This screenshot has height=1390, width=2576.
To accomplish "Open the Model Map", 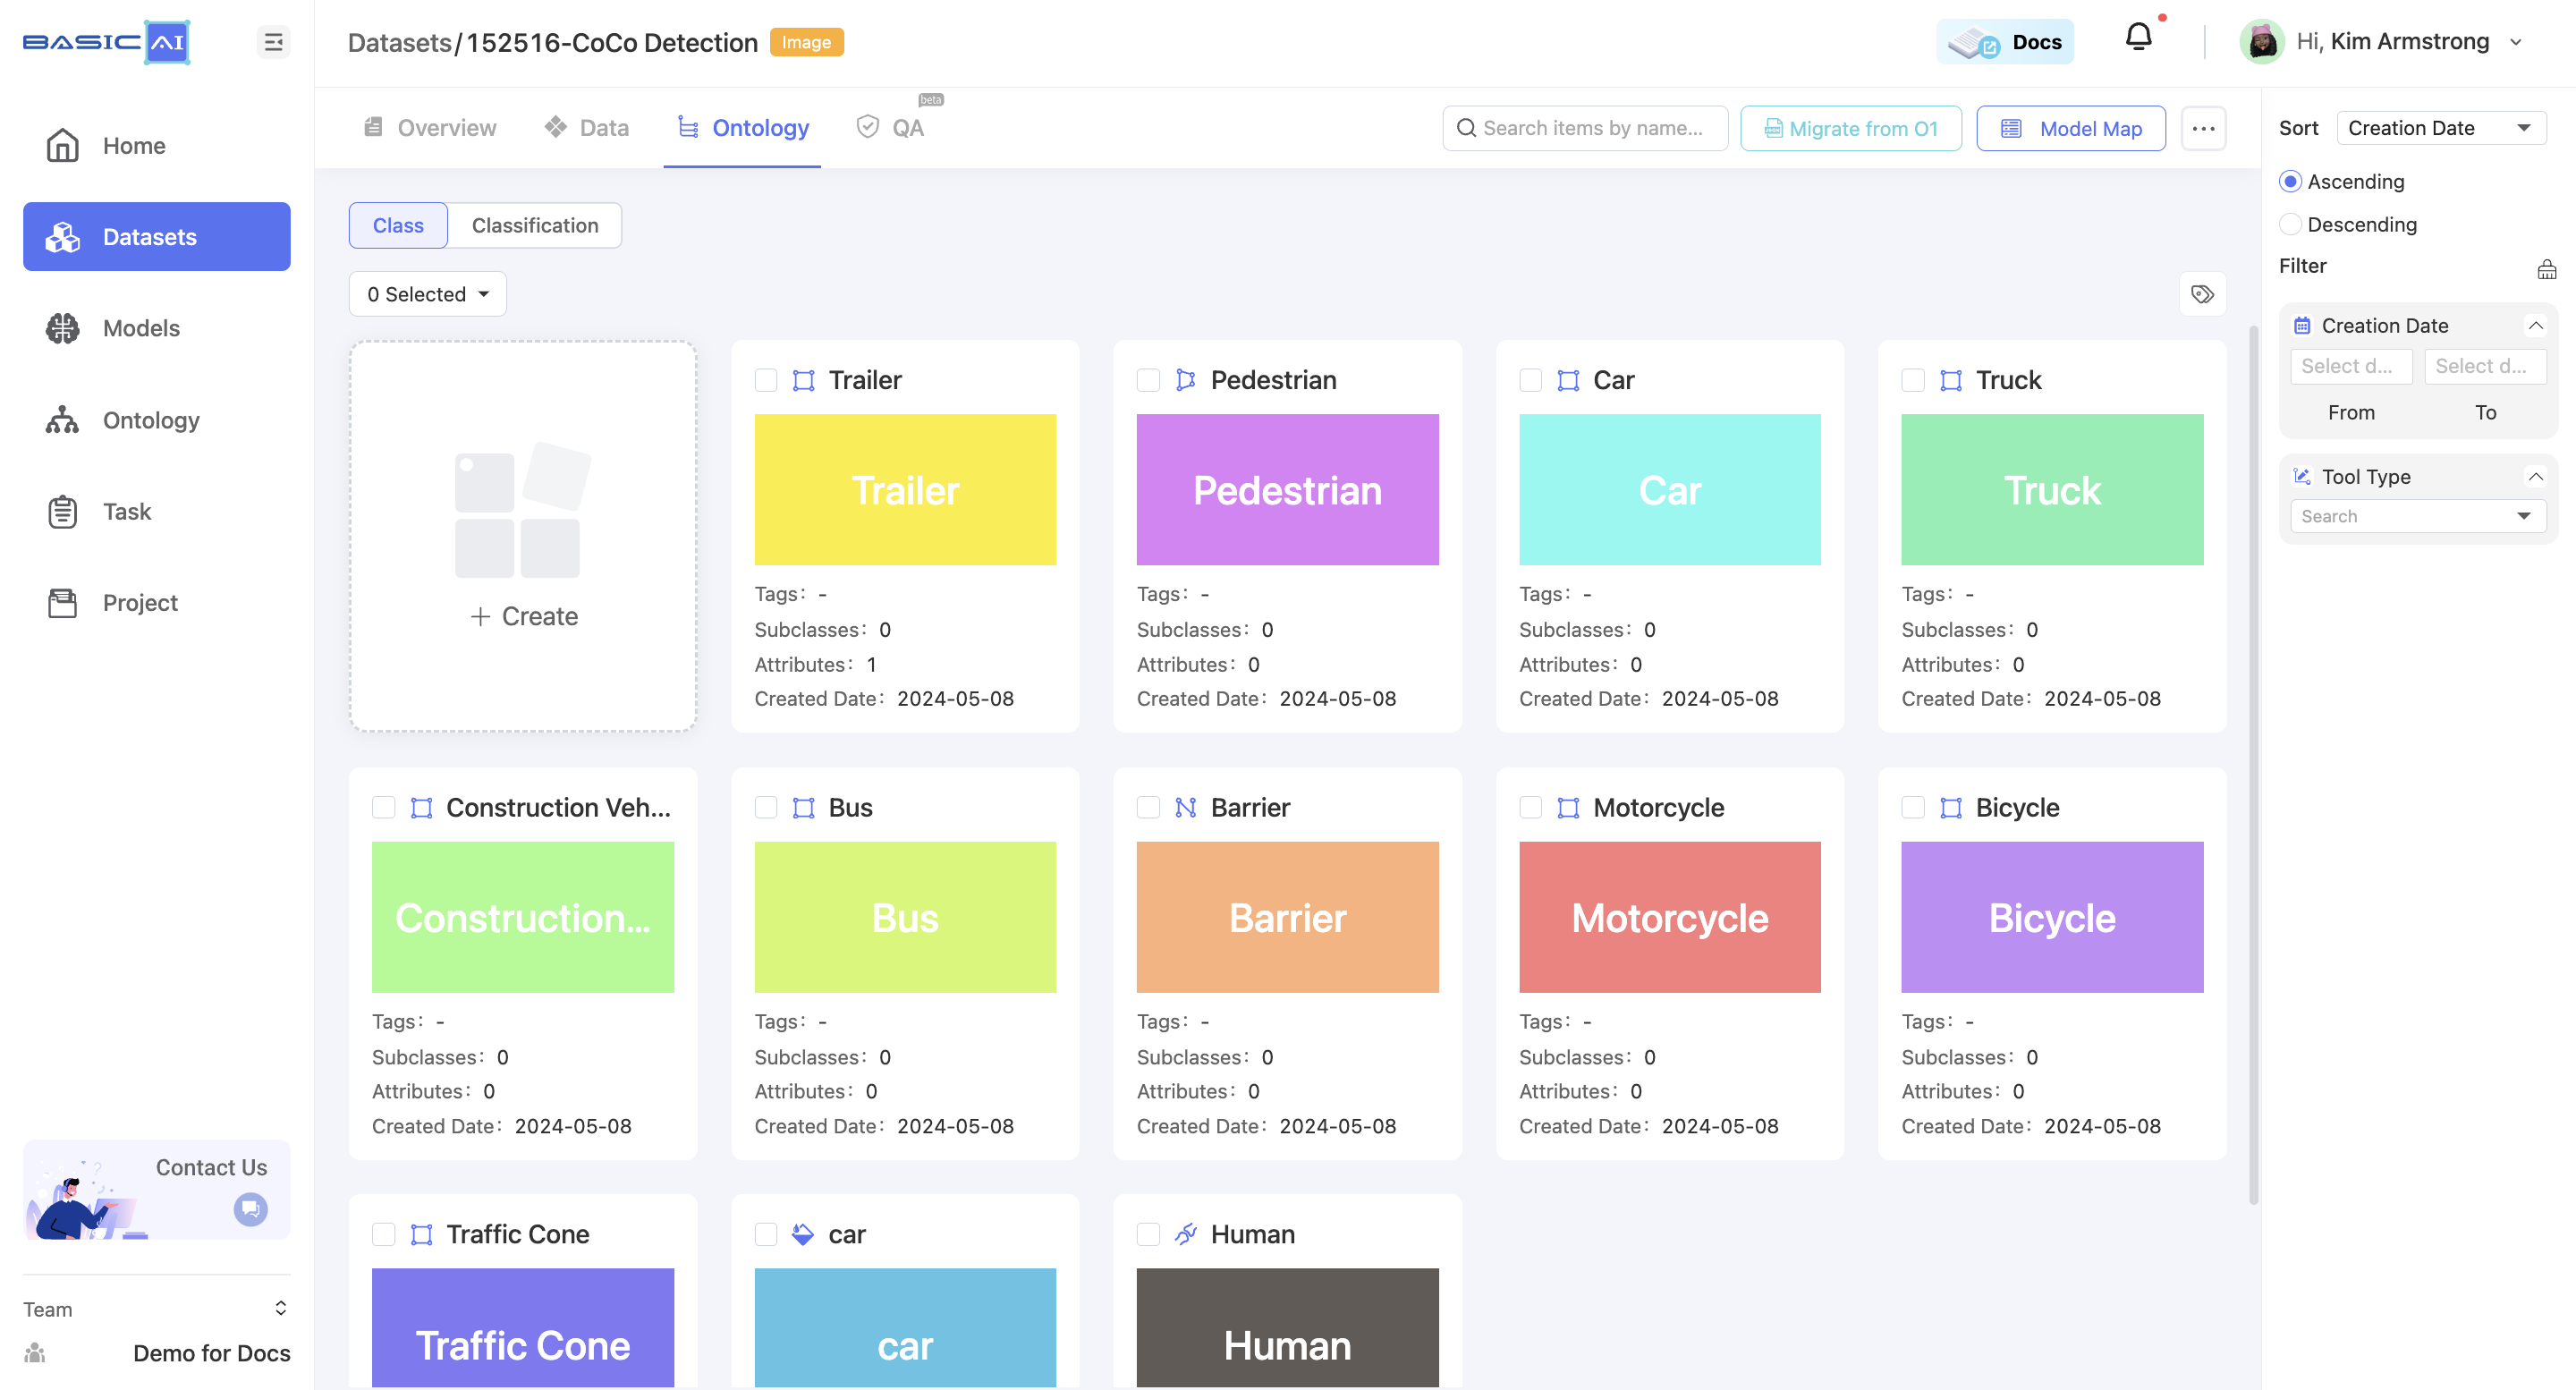I will tap(2071, 128).
